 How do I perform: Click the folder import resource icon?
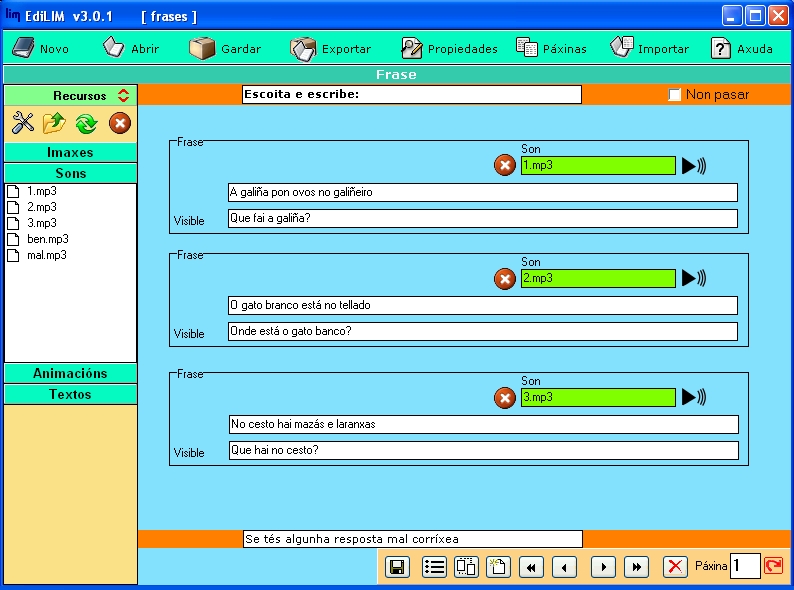click(x=54, y=123)
